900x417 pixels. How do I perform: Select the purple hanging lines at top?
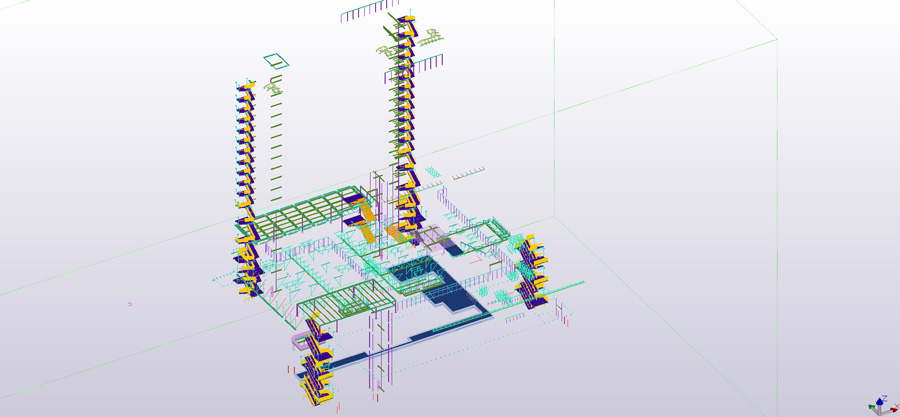pos(365,14)
